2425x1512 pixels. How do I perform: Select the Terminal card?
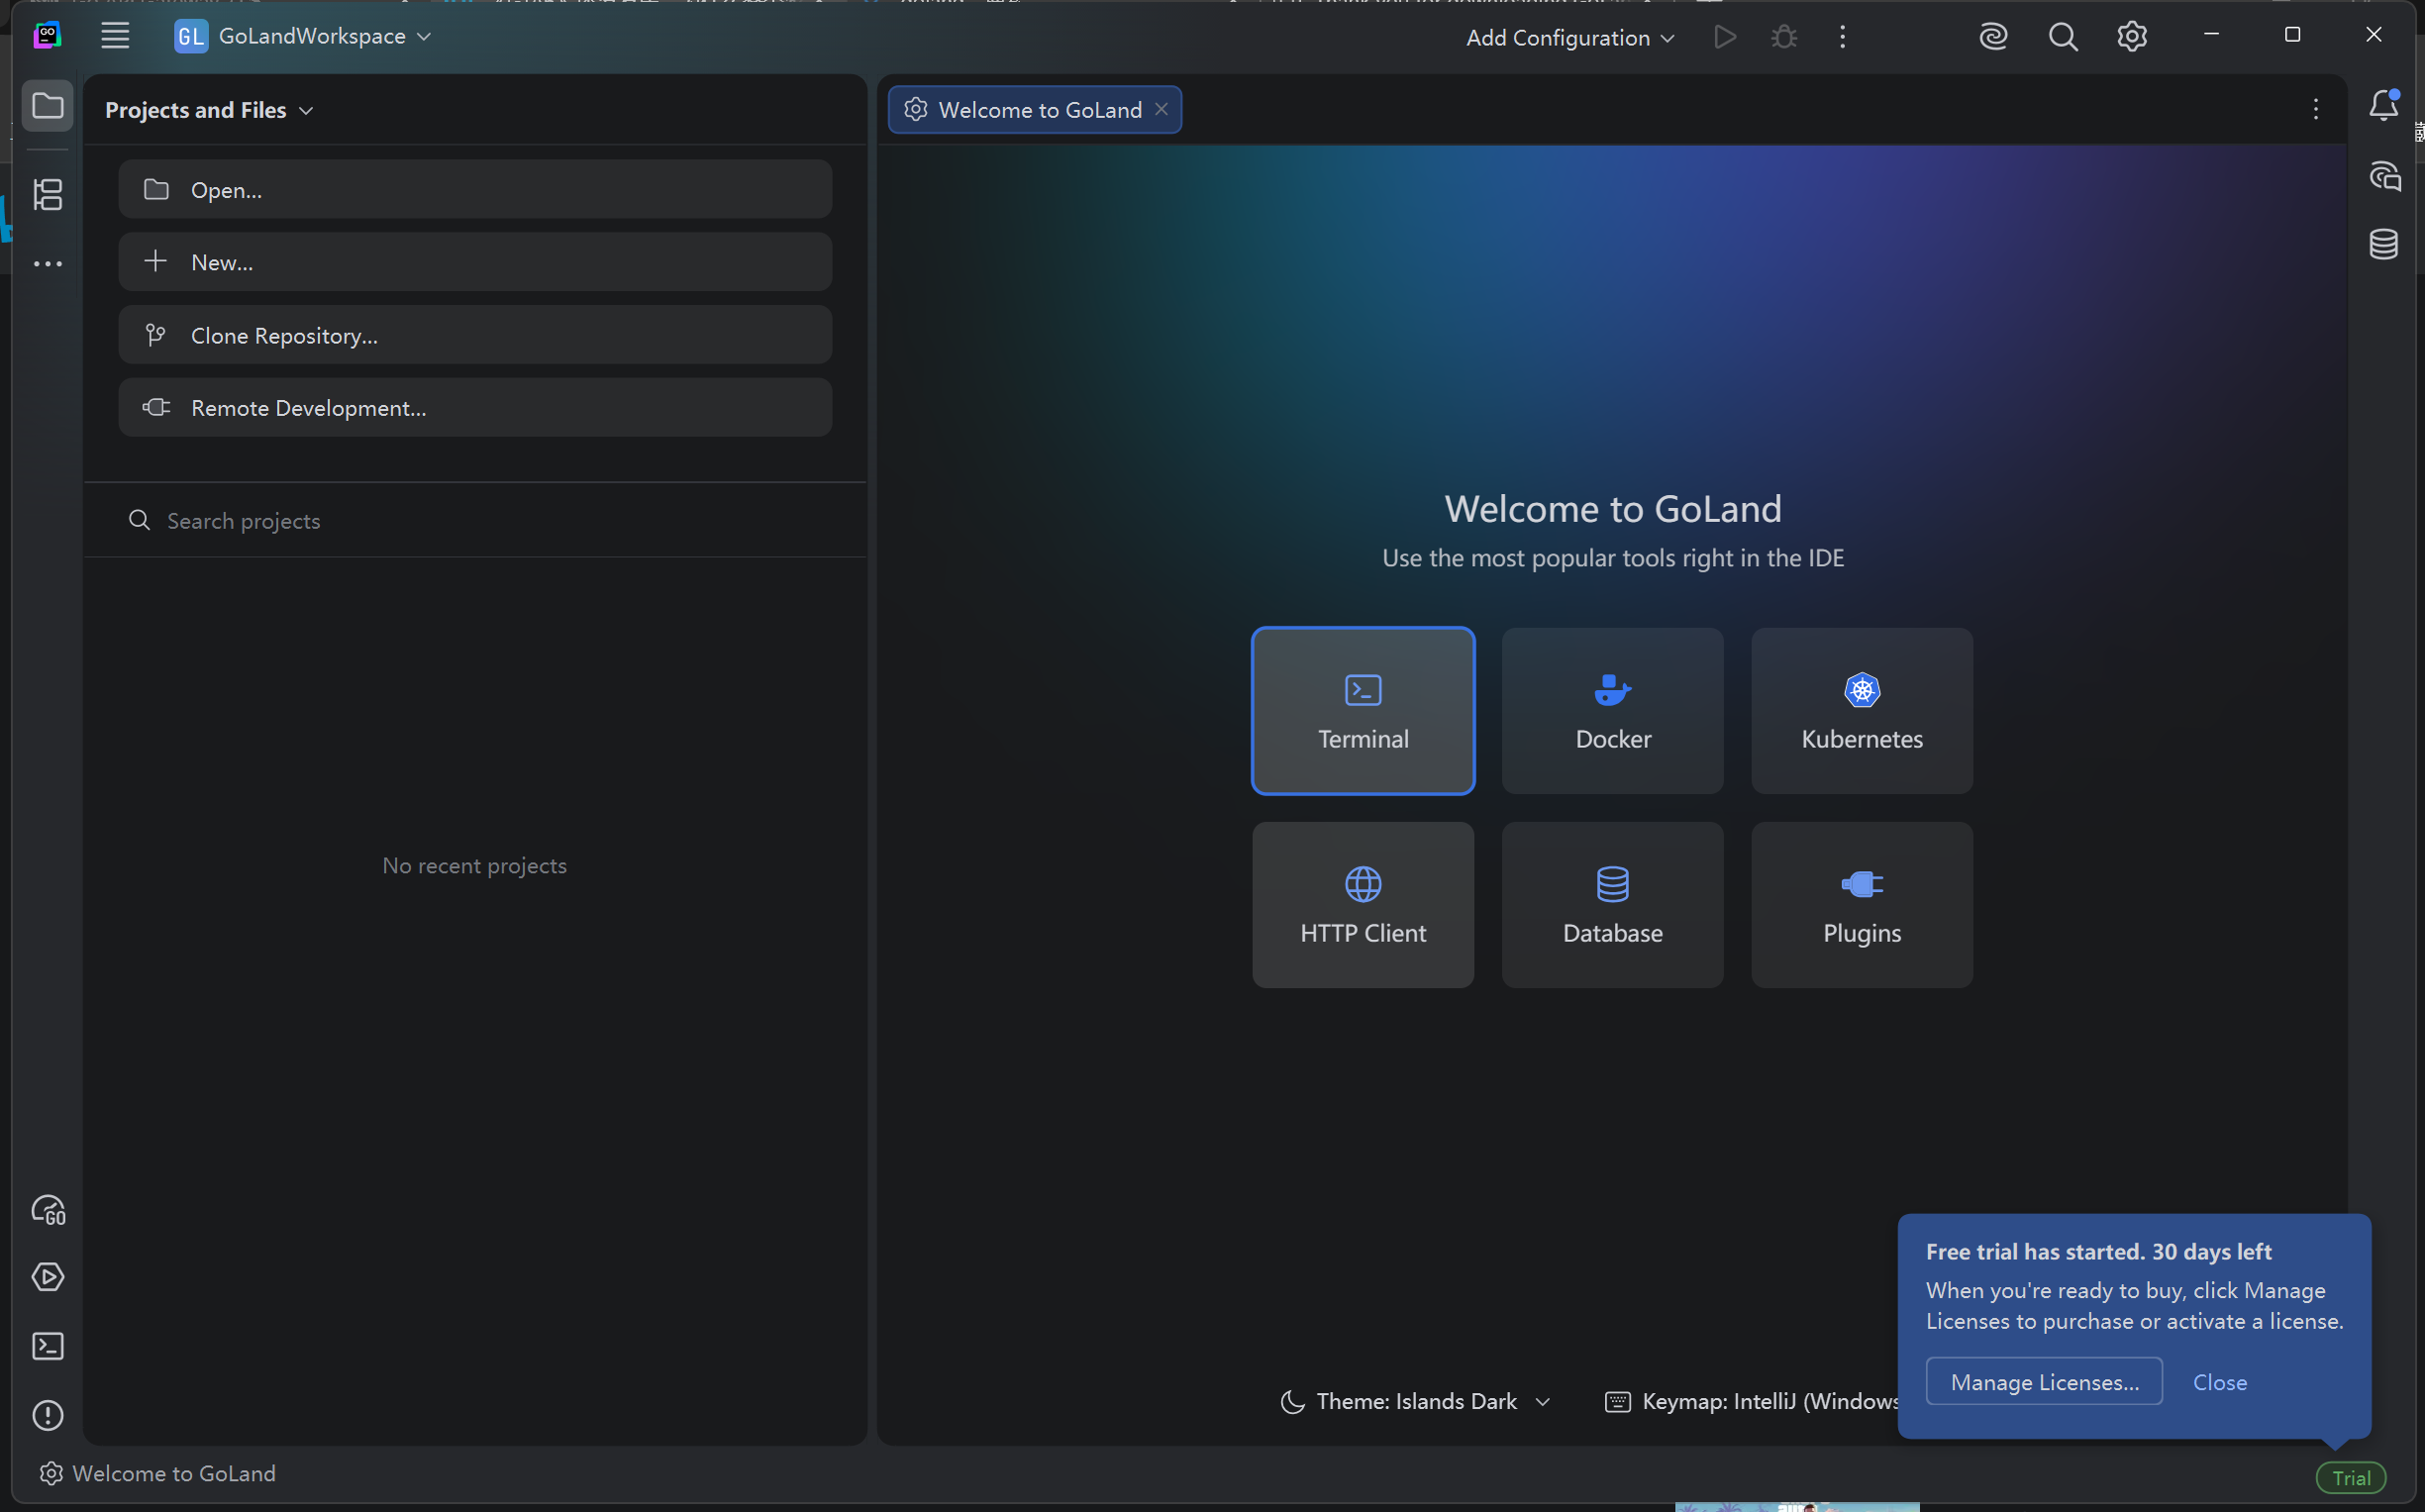tap(1363, 711)
